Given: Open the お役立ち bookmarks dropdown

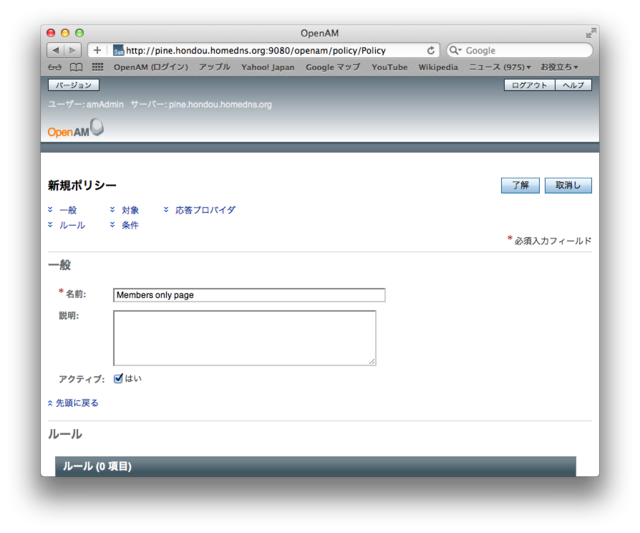Looking at the screenshot, I should (559, 67).
